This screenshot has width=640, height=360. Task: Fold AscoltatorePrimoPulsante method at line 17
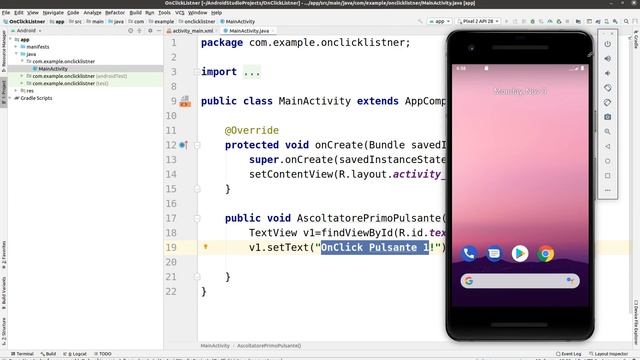[x=197, y=218]
